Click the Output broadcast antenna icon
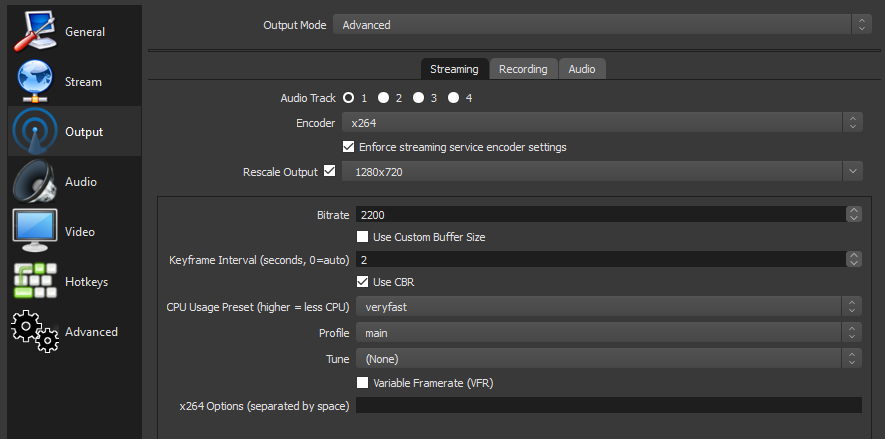885x439 pixels. (x=34, y=132)
